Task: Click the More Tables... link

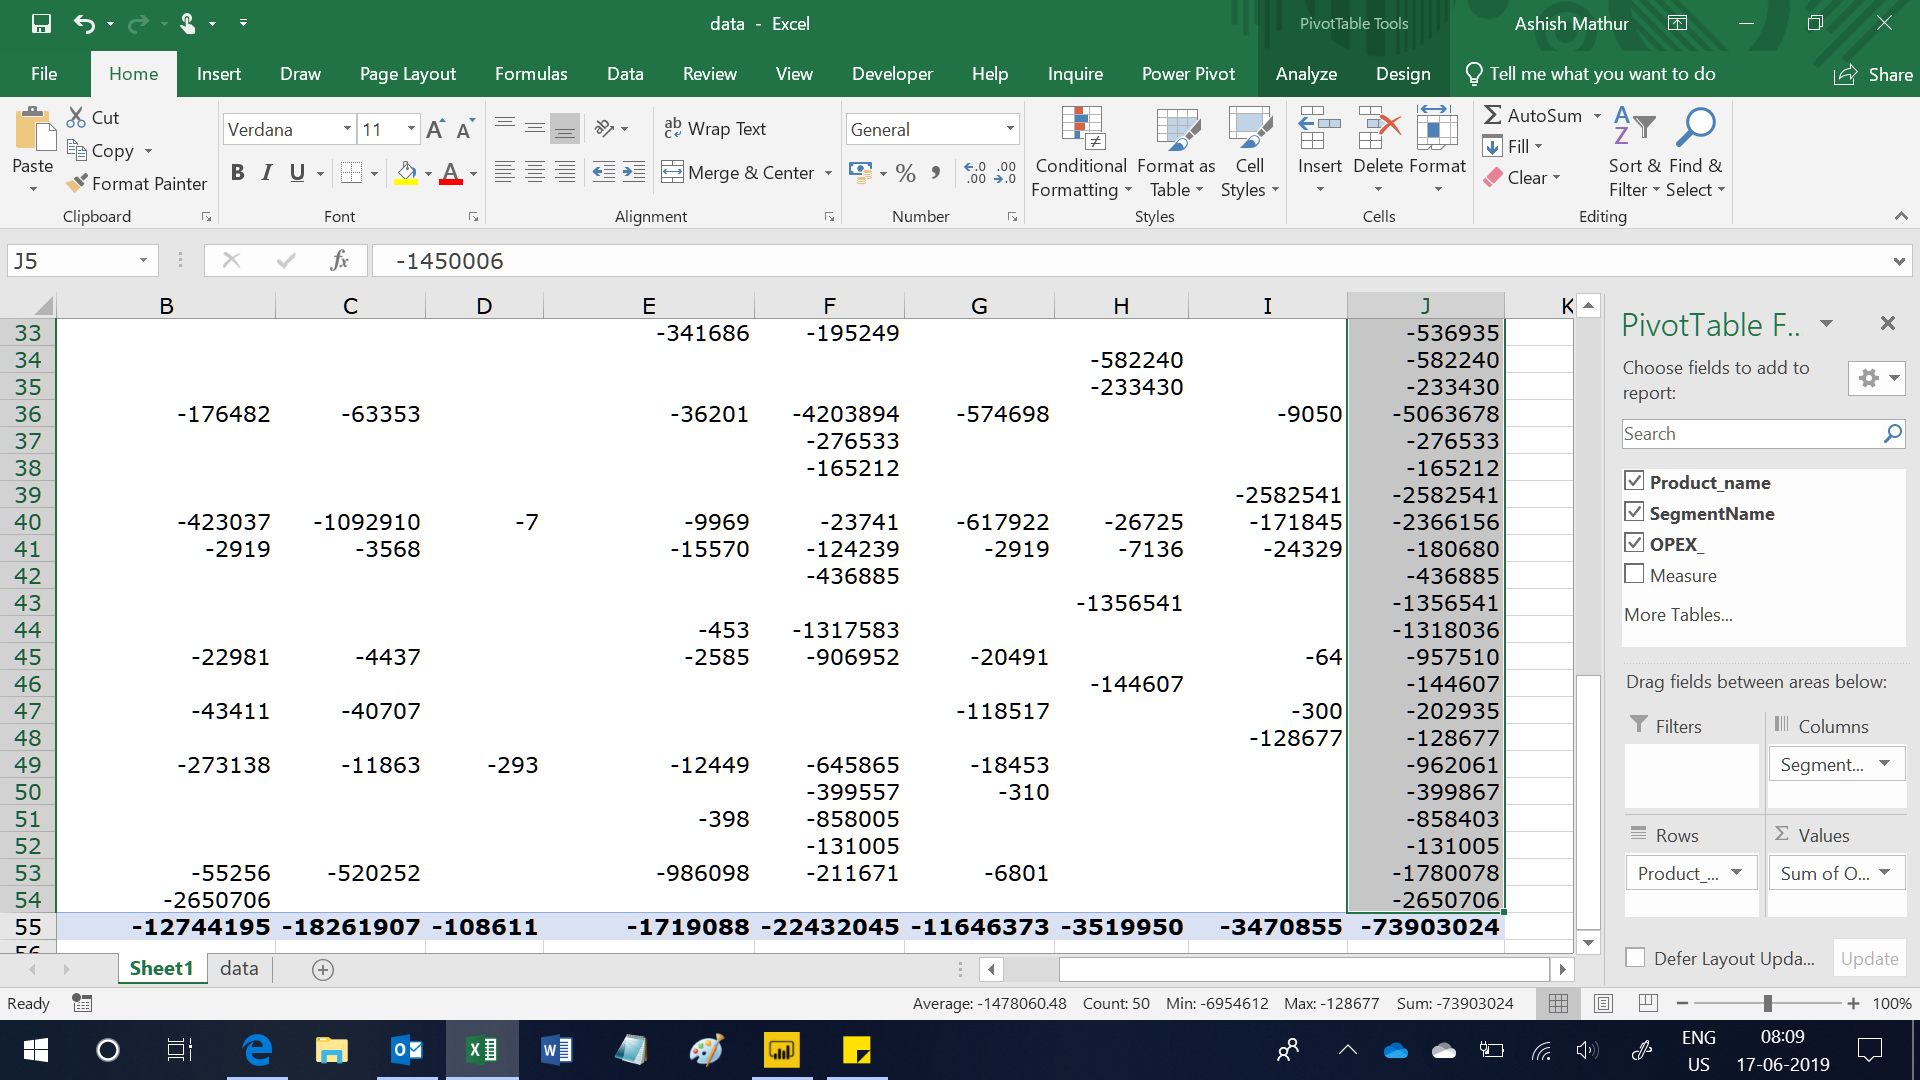Action: pos(1678,615)
